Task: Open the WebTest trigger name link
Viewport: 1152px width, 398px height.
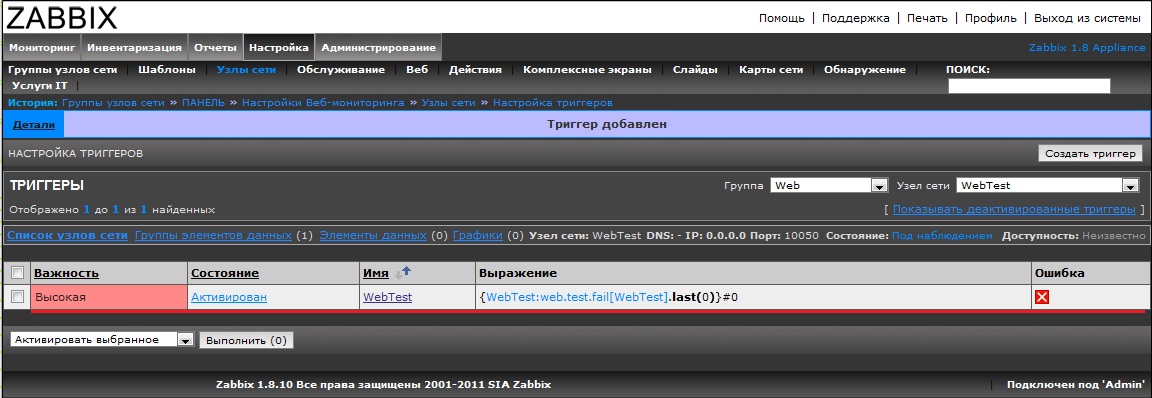Action: [387, 297]
